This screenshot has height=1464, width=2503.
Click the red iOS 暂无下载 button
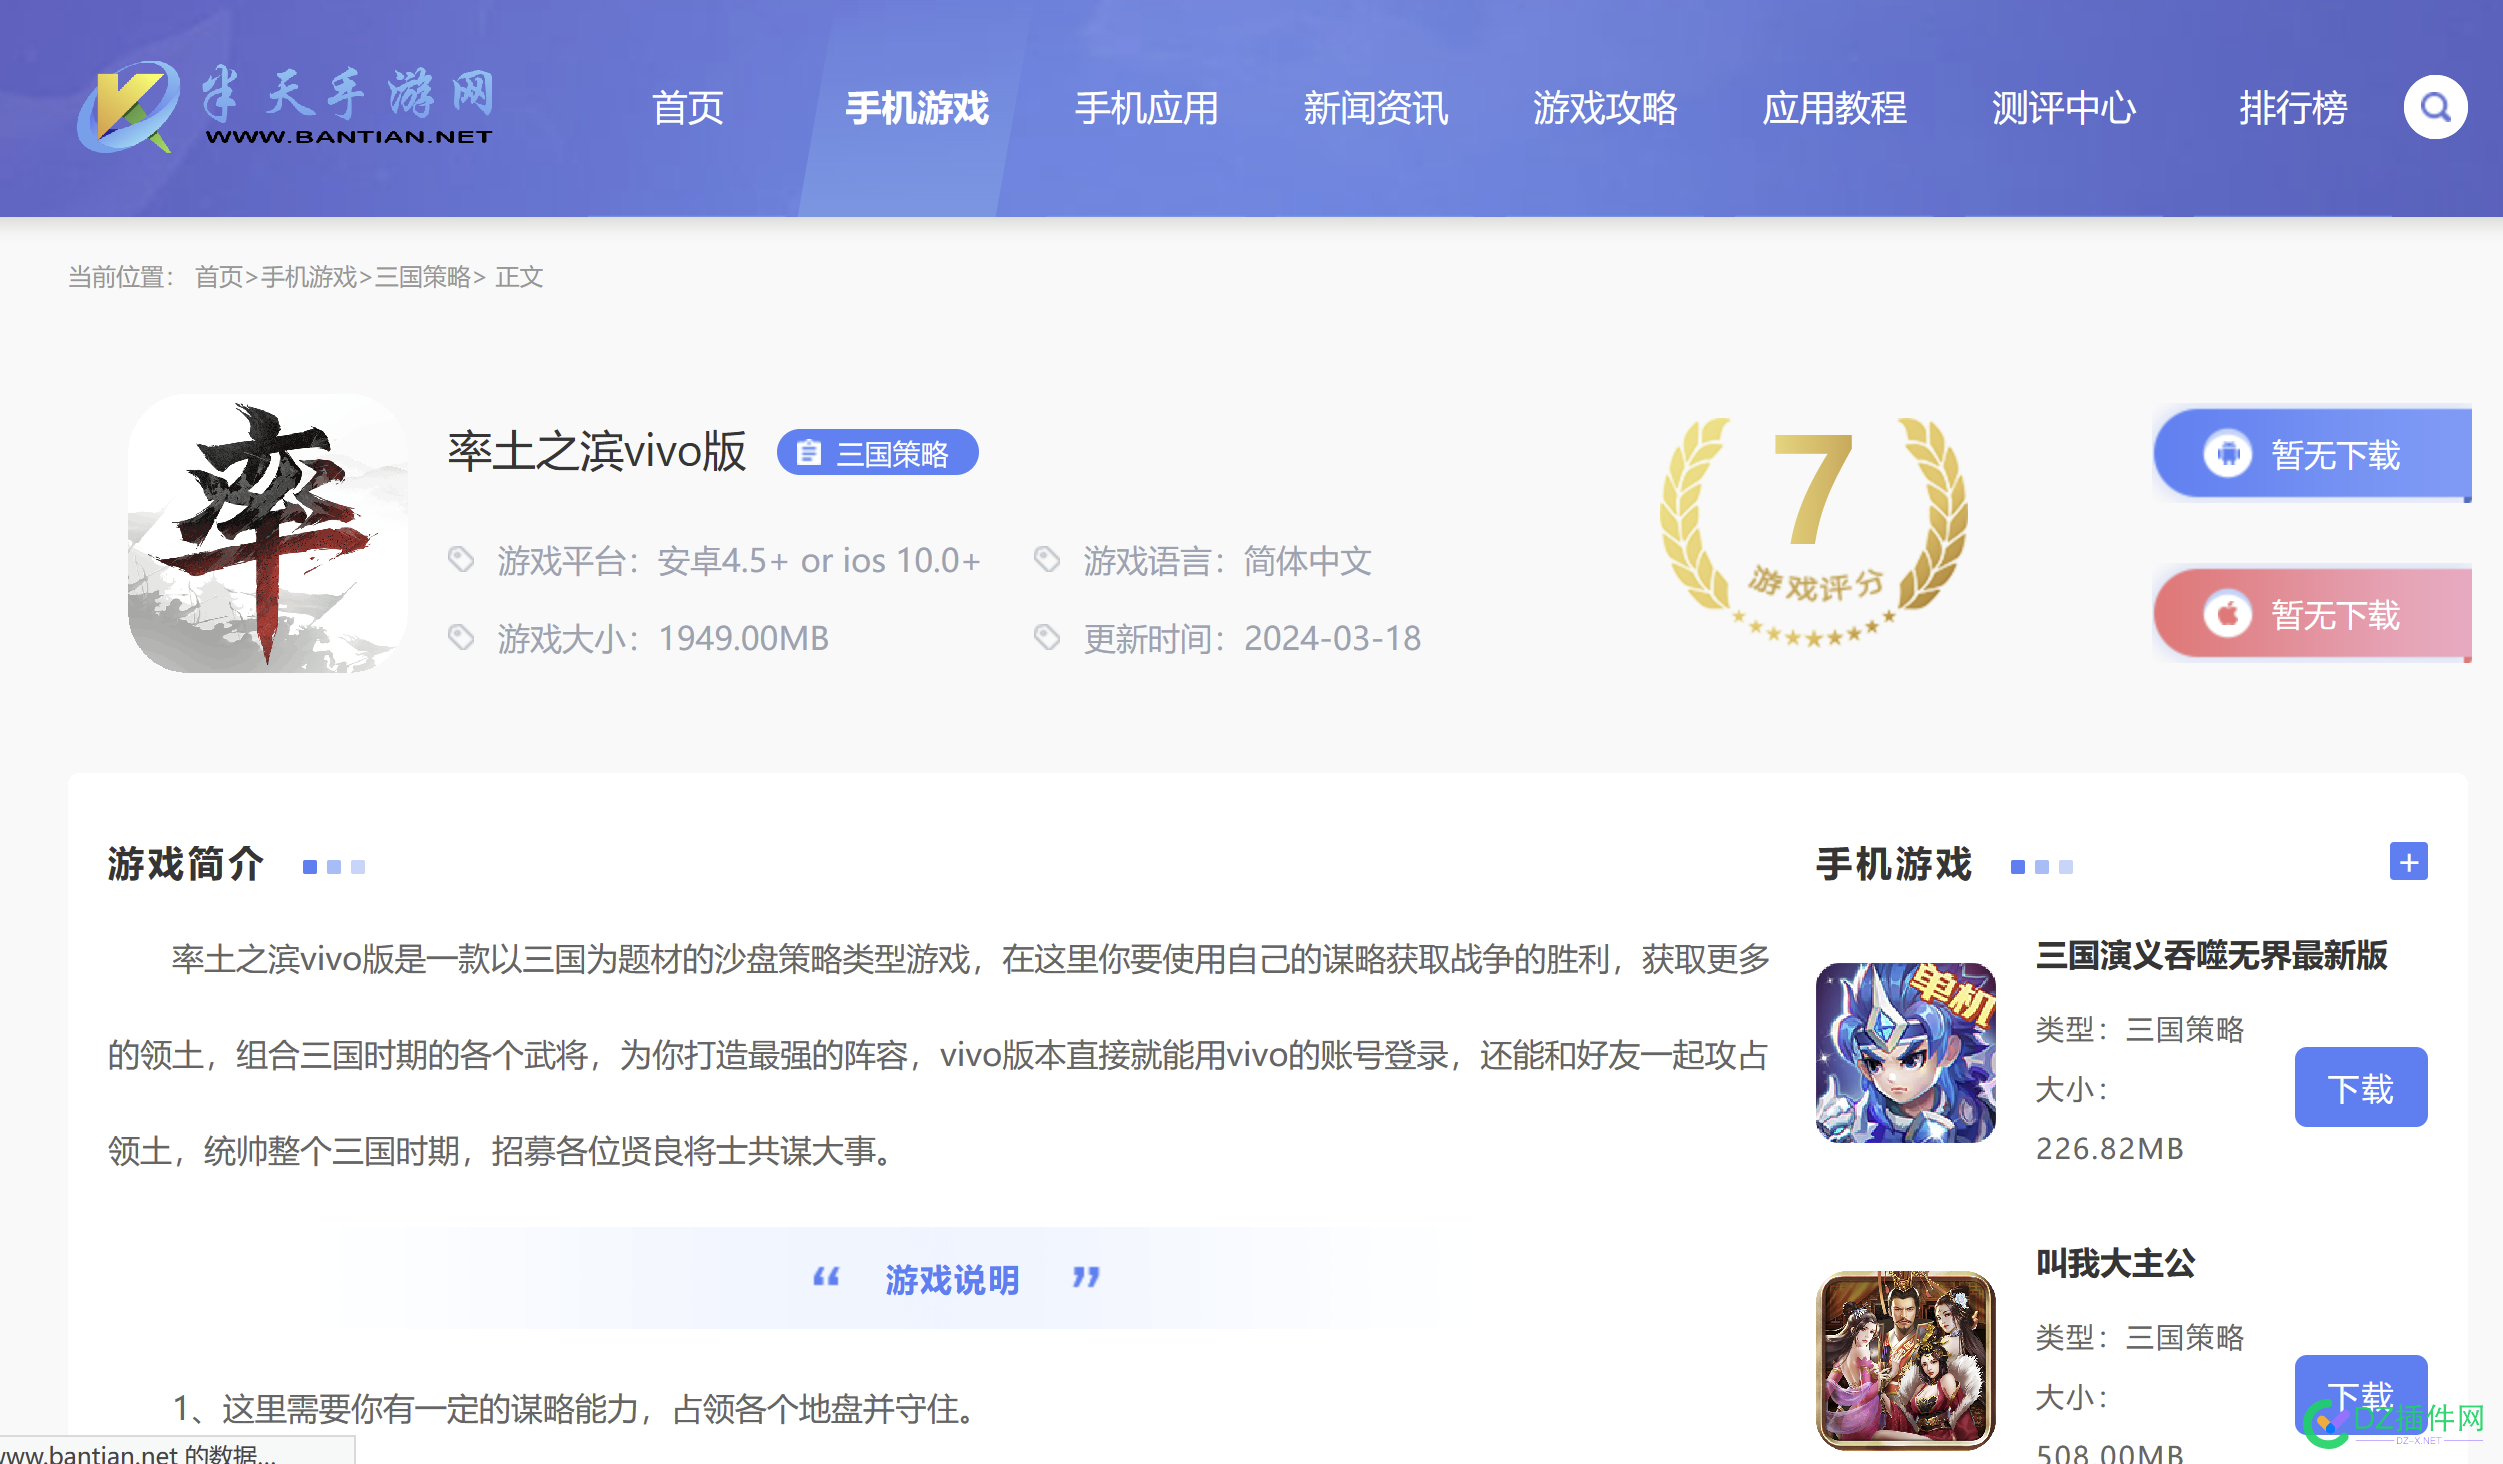coord(2312,614)
